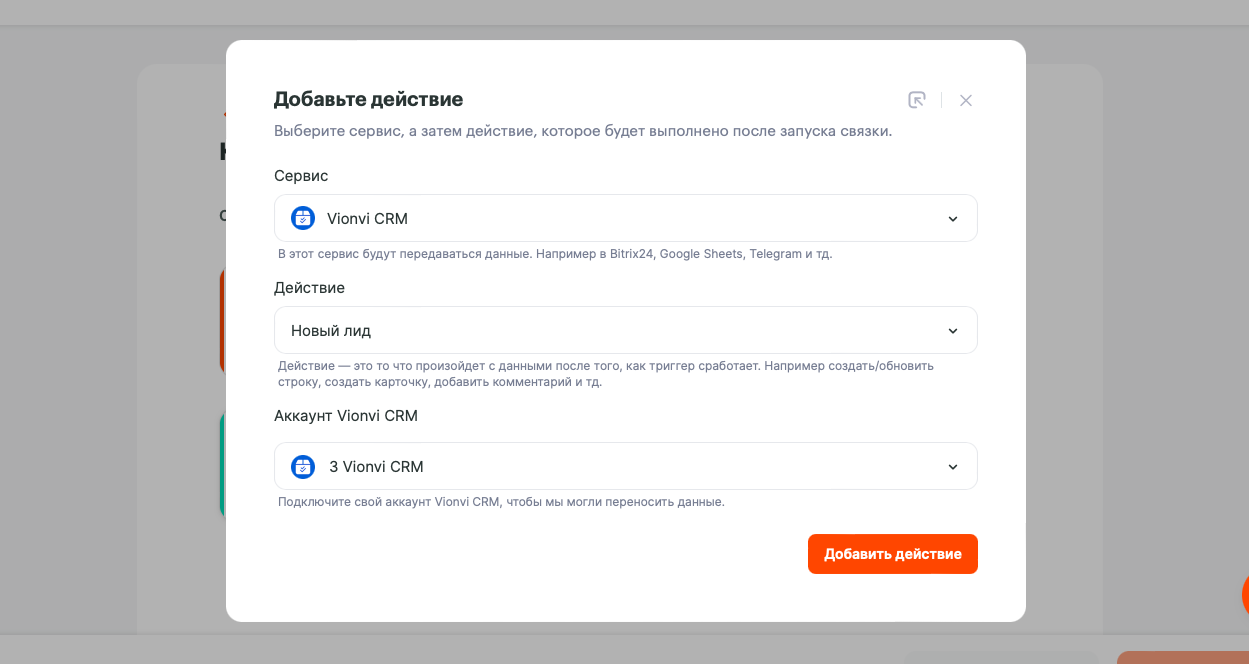Click the Добавить действие button
The width and height of the screenshot is (1249, 664).
893,554
